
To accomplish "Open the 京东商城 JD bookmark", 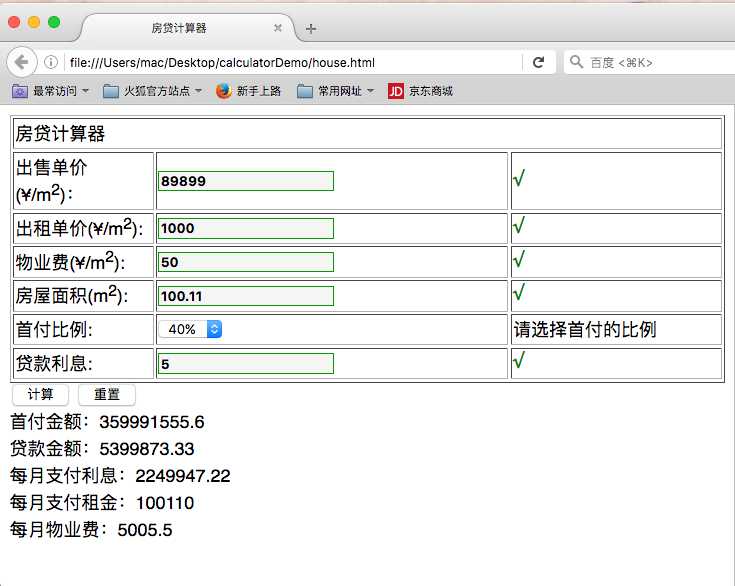I will pyautogui.click(x=420, y=91).
